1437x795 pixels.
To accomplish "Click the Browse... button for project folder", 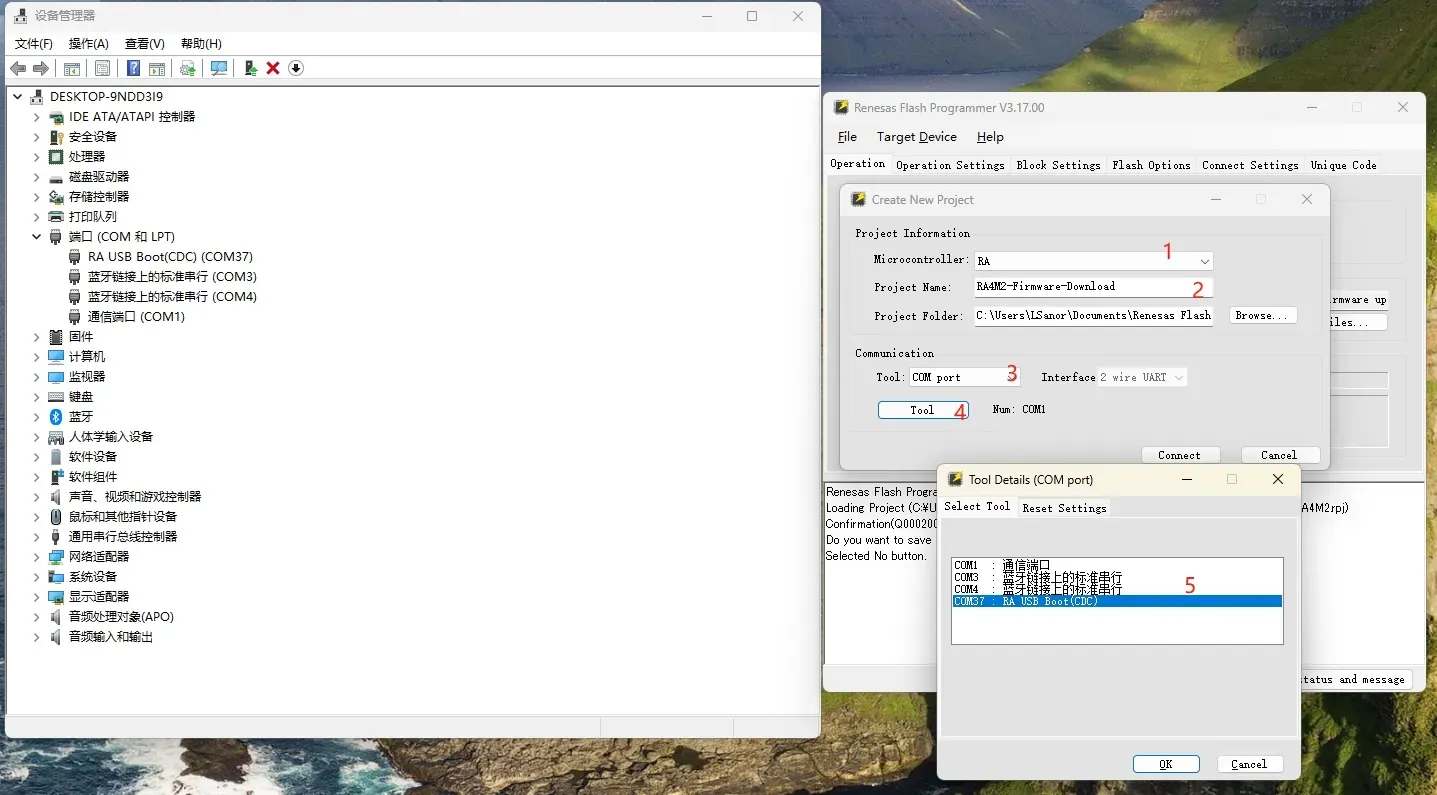I will [1262, 315].
